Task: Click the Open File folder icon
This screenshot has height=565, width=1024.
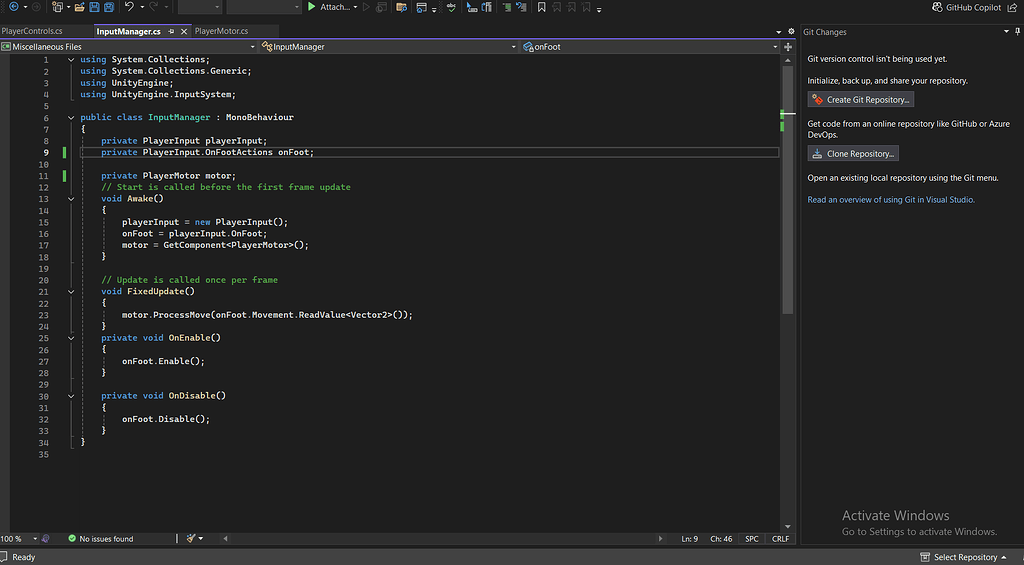Action: 79,7
